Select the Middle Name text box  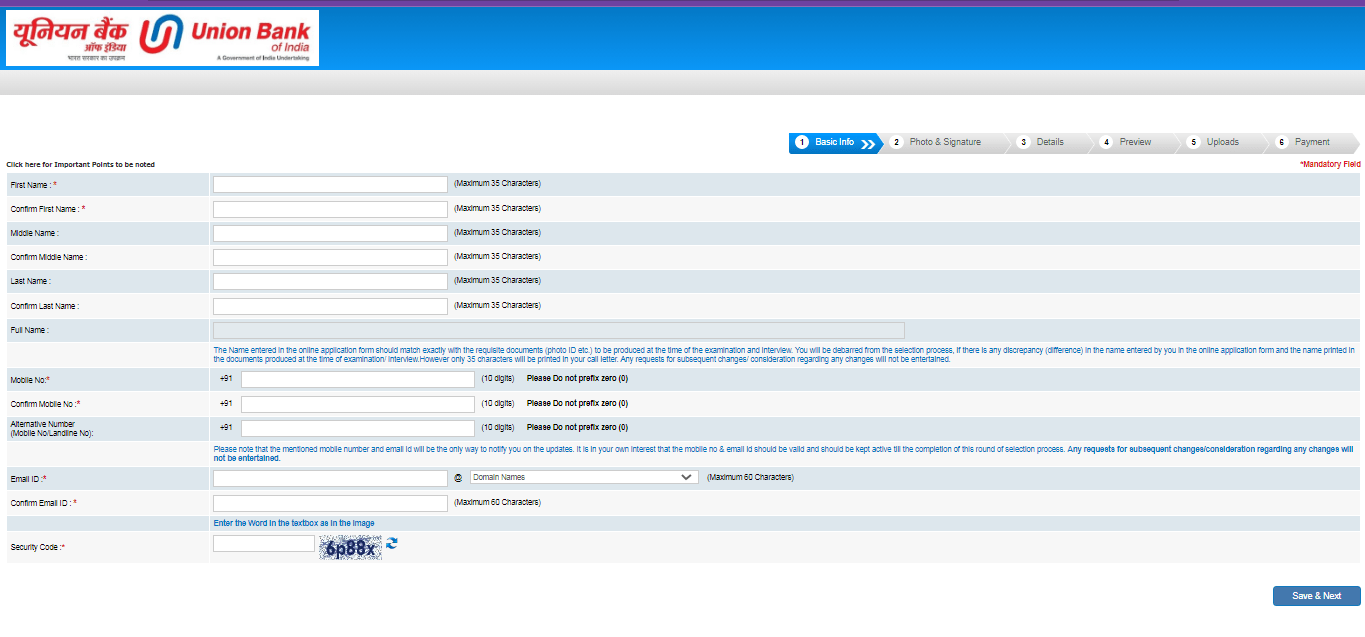click(x=330, y=233)
